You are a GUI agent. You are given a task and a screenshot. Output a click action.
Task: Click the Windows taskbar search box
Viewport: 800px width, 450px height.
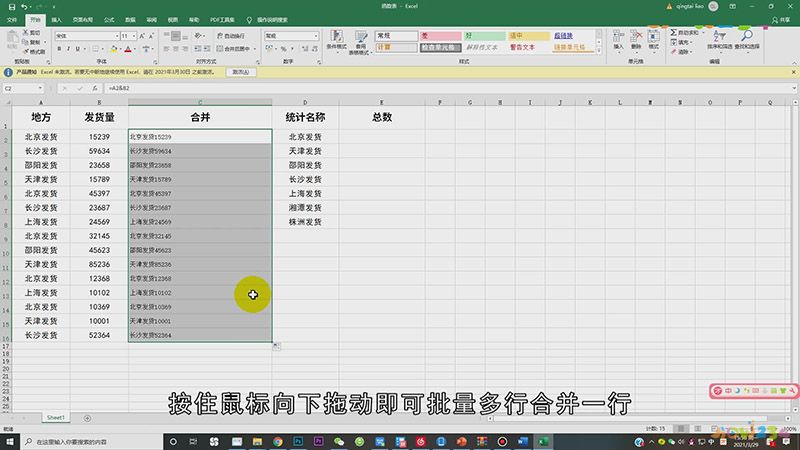pyautogui.click(x=92, y=442)
